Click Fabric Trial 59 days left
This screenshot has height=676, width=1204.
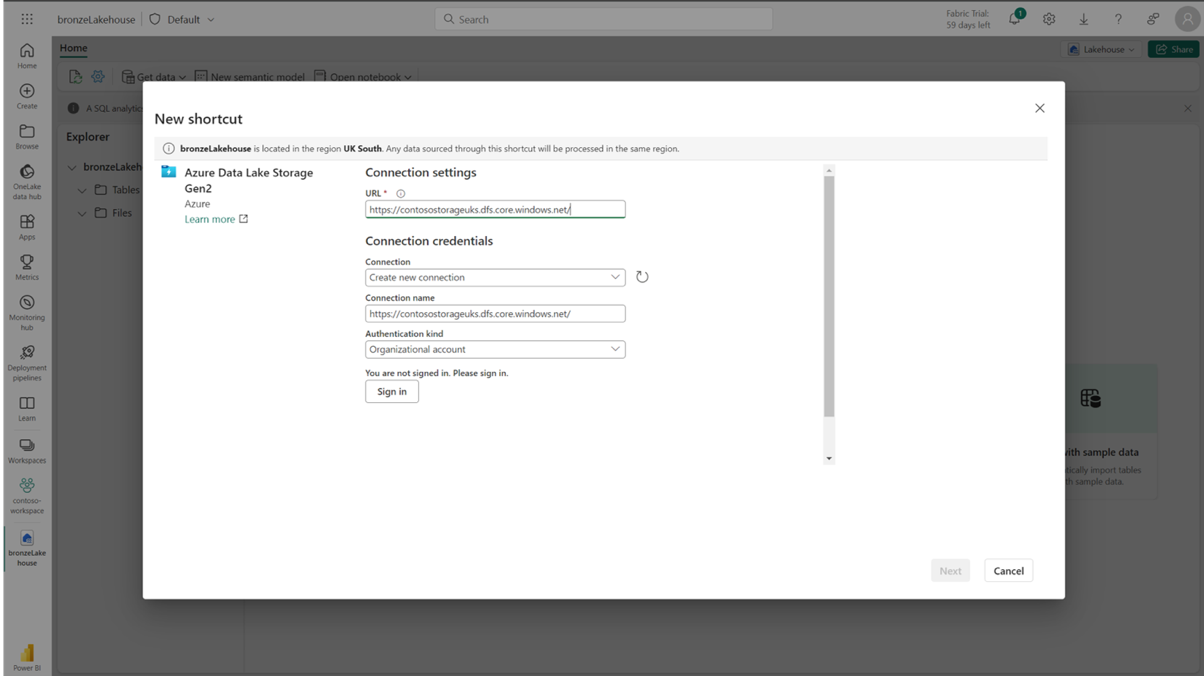tap(968, 19)
